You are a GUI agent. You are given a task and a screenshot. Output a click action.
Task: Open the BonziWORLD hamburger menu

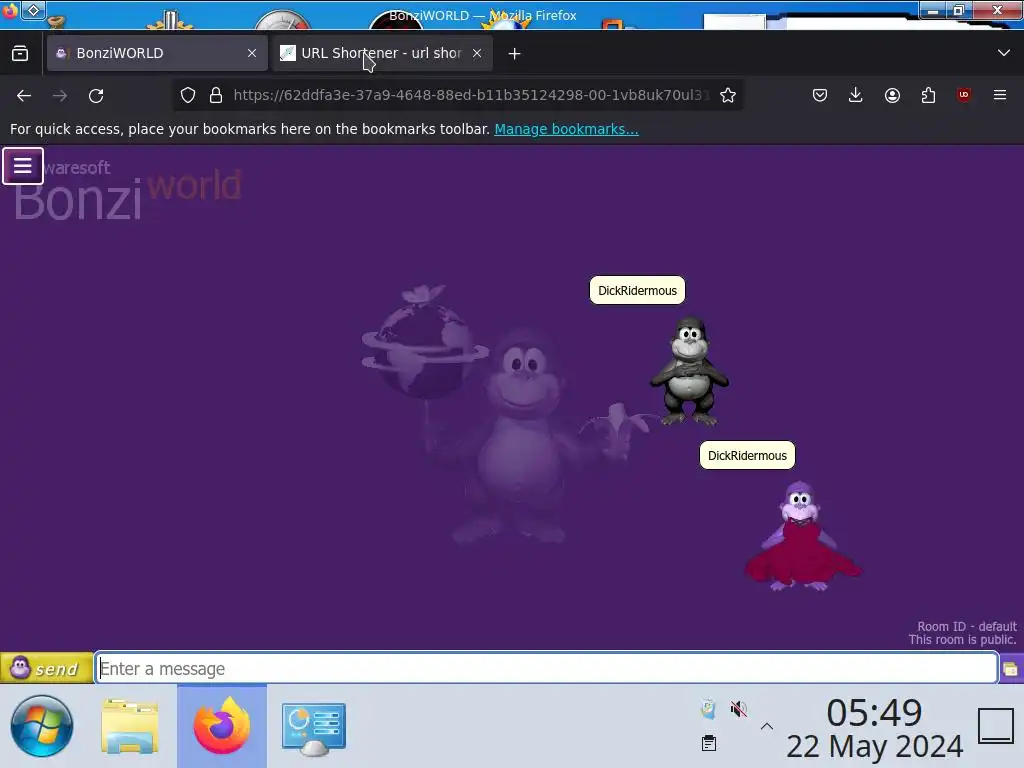(23, 166)
